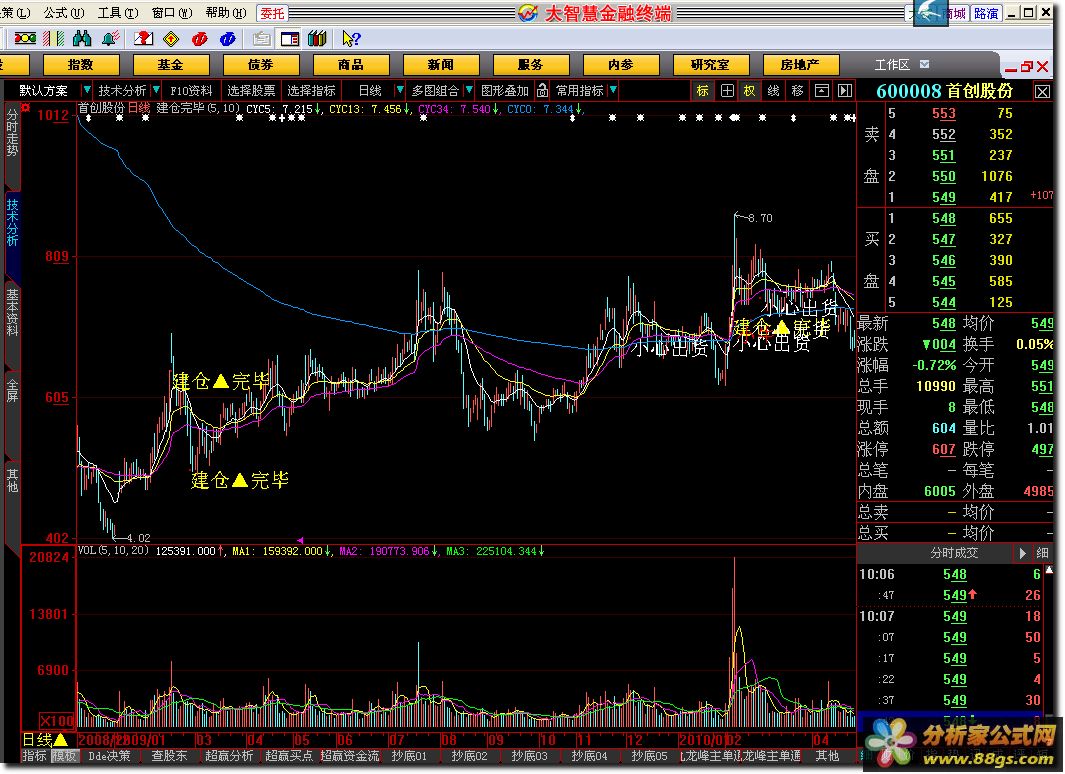This screenshot has height=774, width=1065.
Task: Click the yellow diamond arrow icon
Action: click(171, 39)
